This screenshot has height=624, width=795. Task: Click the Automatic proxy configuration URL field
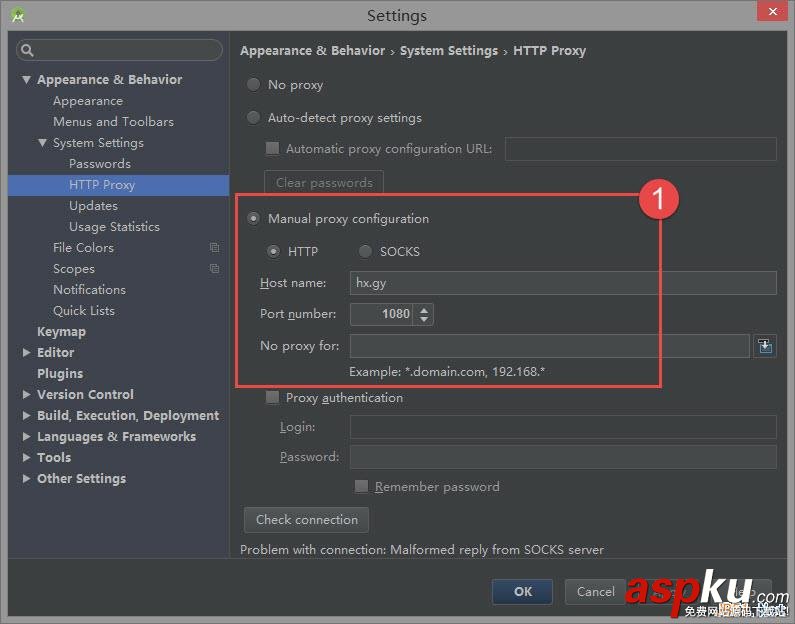point(640,149)
